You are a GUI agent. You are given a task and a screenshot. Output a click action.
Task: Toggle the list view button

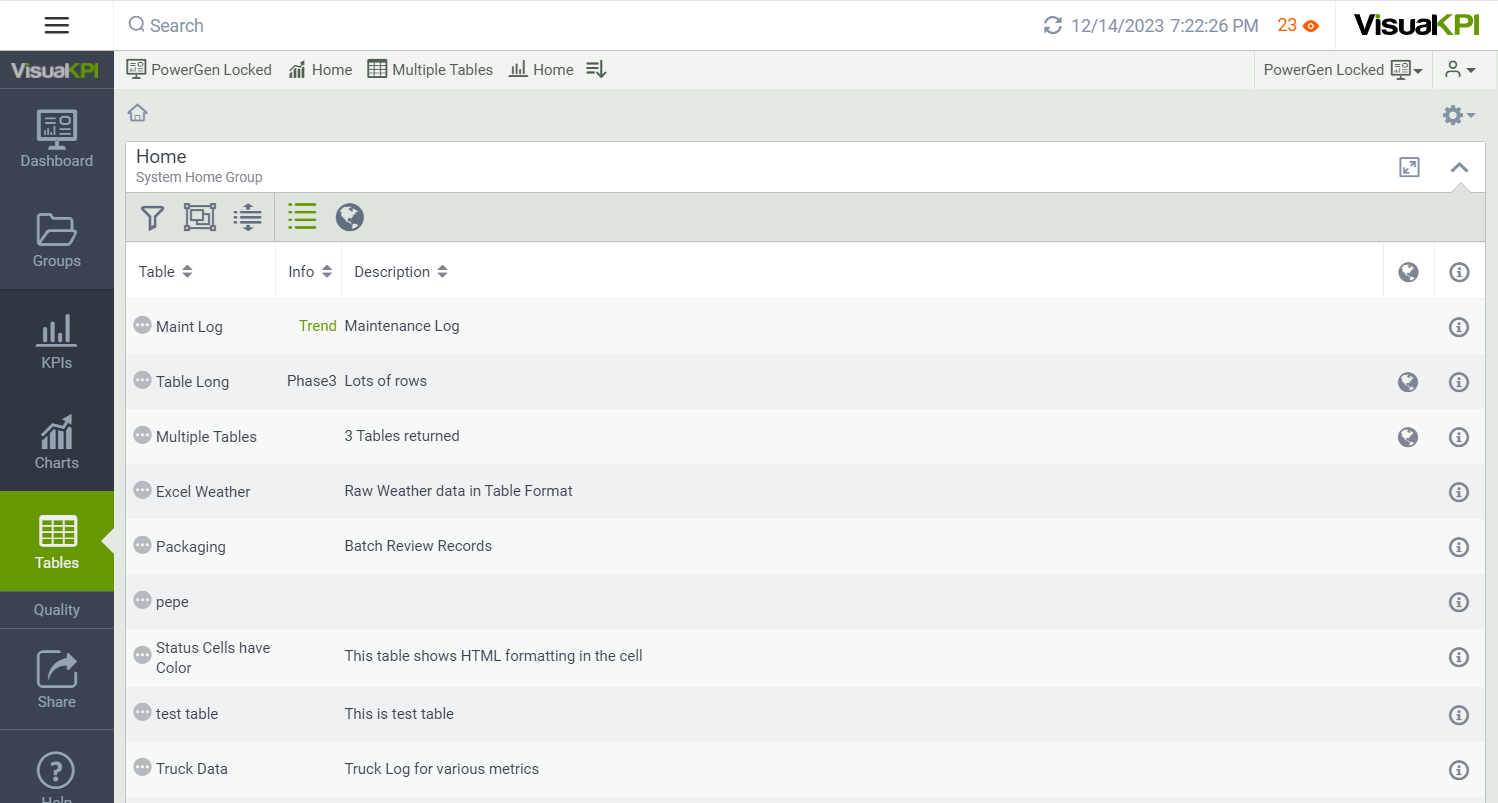302,217
